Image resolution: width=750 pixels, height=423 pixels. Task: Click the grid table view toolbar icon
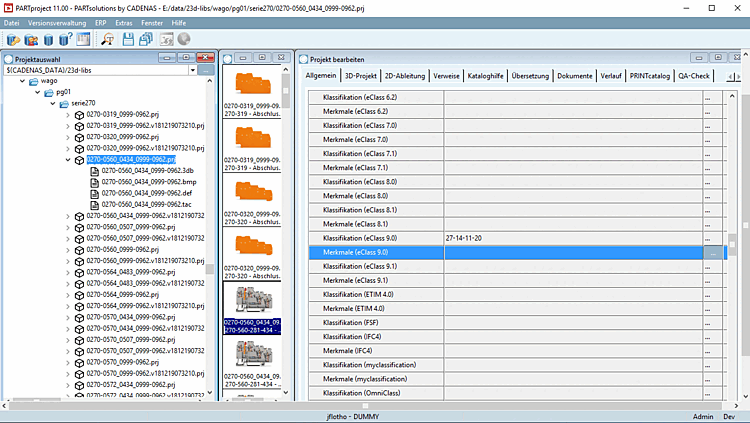(84, 39)
